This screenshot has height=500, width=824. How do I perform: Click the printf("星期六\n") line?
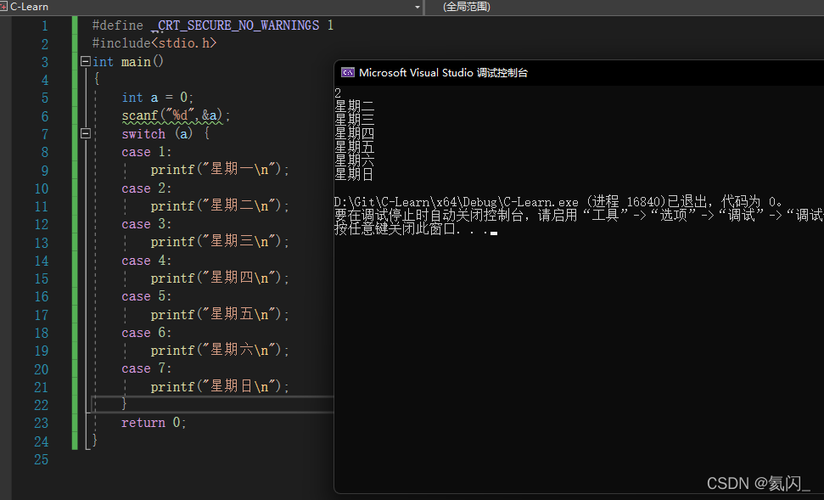pyautogui.click(x=220, y=351)
